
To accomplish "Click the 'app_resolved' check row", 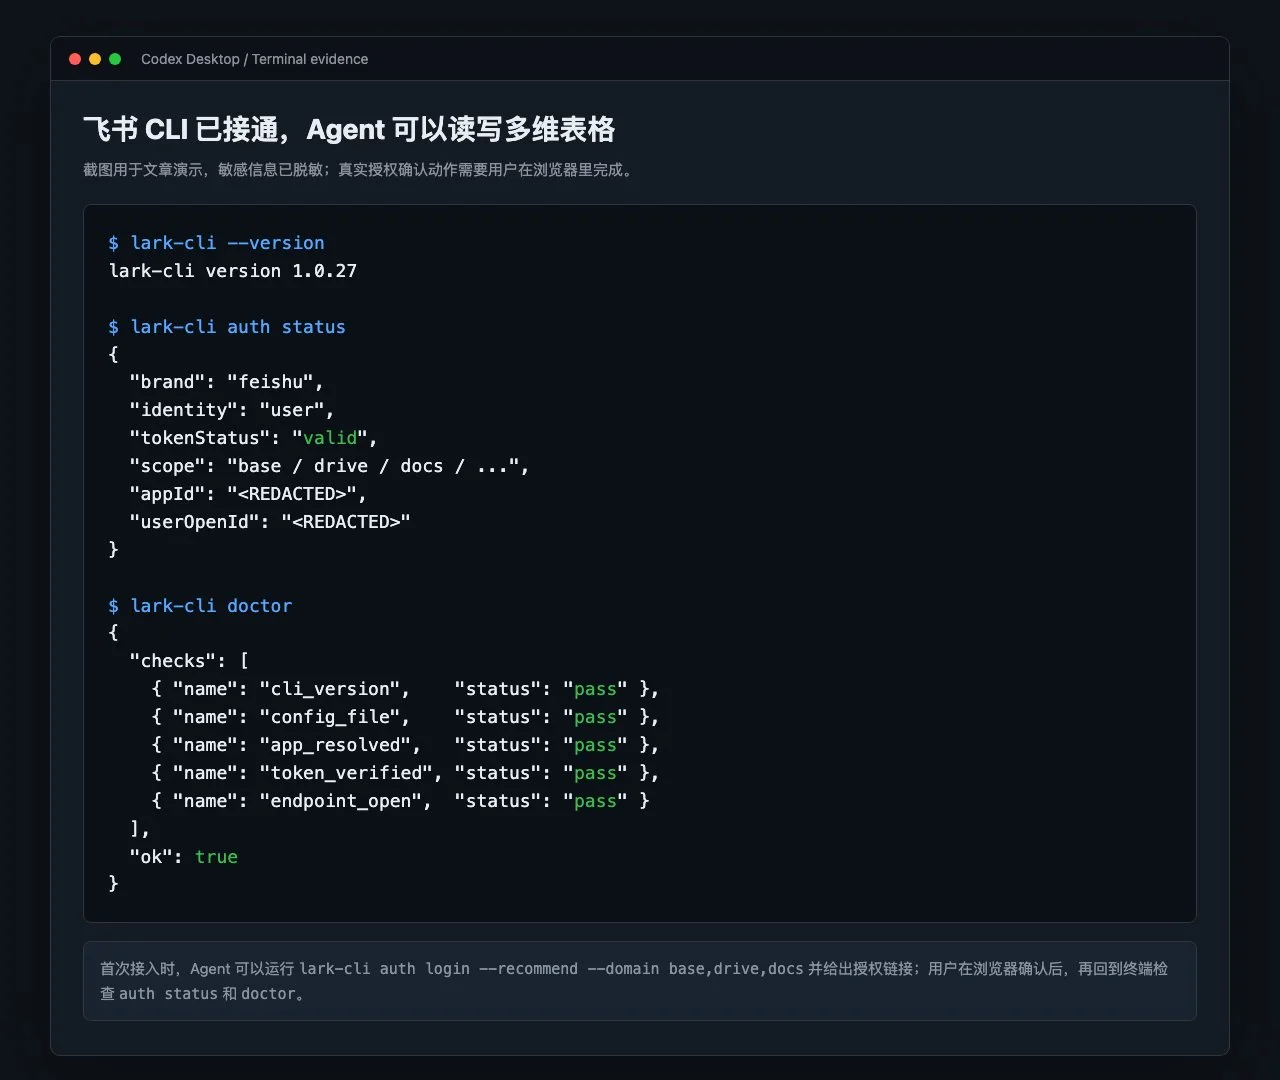I will (x=405, y=745).
